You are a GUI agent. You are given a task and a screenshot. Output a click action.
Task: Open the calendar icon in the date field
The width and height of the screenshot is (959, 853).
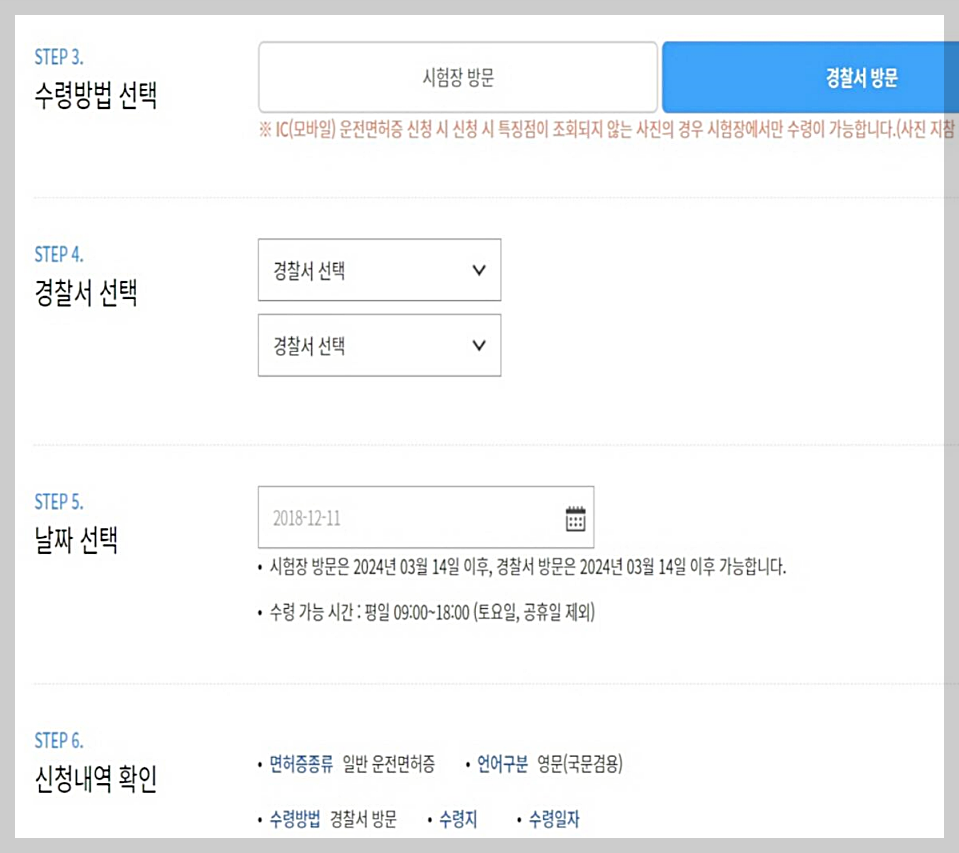coord(573,517)
